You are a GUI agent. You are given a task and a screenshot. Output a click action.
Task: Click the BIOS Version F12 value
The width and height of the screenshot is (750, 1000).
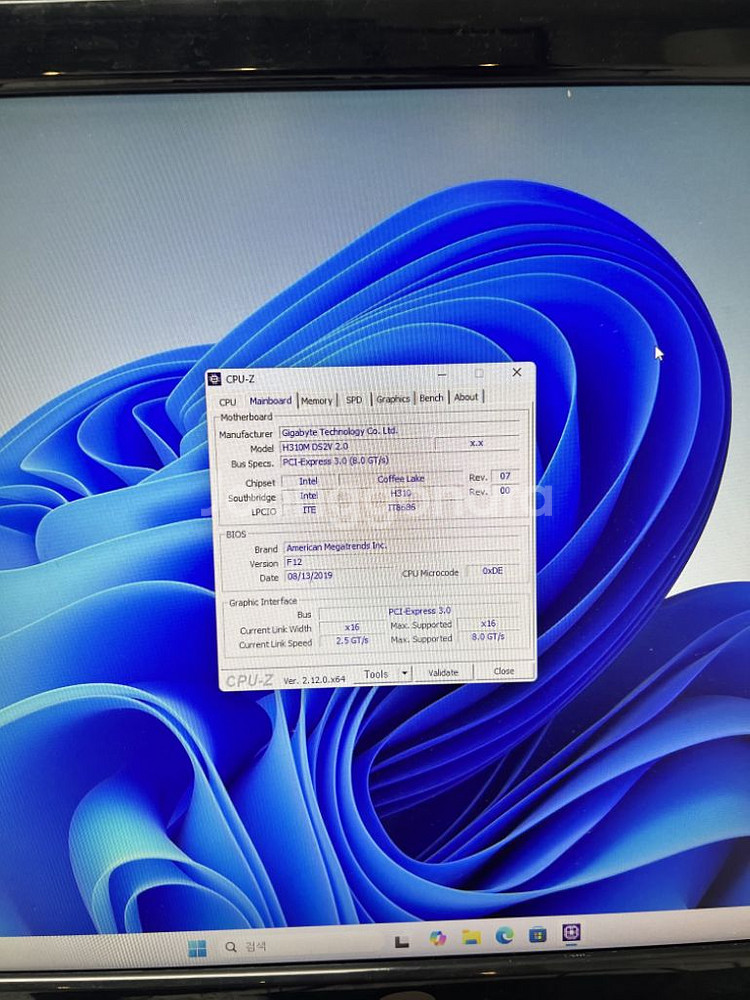(401, 561)
